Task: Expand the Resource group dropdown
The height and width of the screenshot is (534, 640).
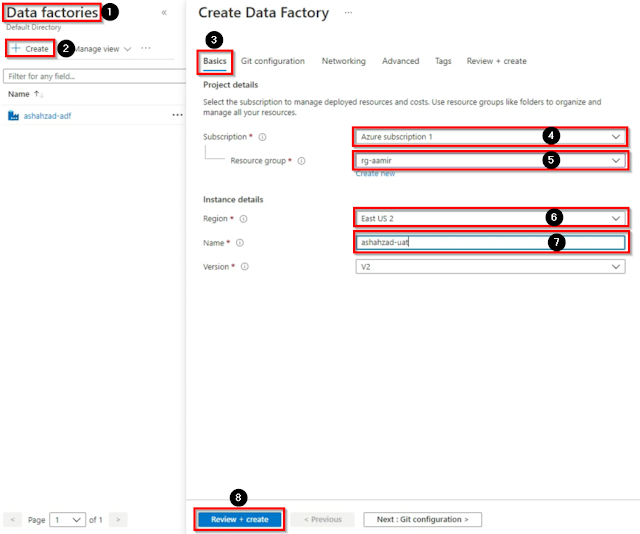Action: pos(490,160)
